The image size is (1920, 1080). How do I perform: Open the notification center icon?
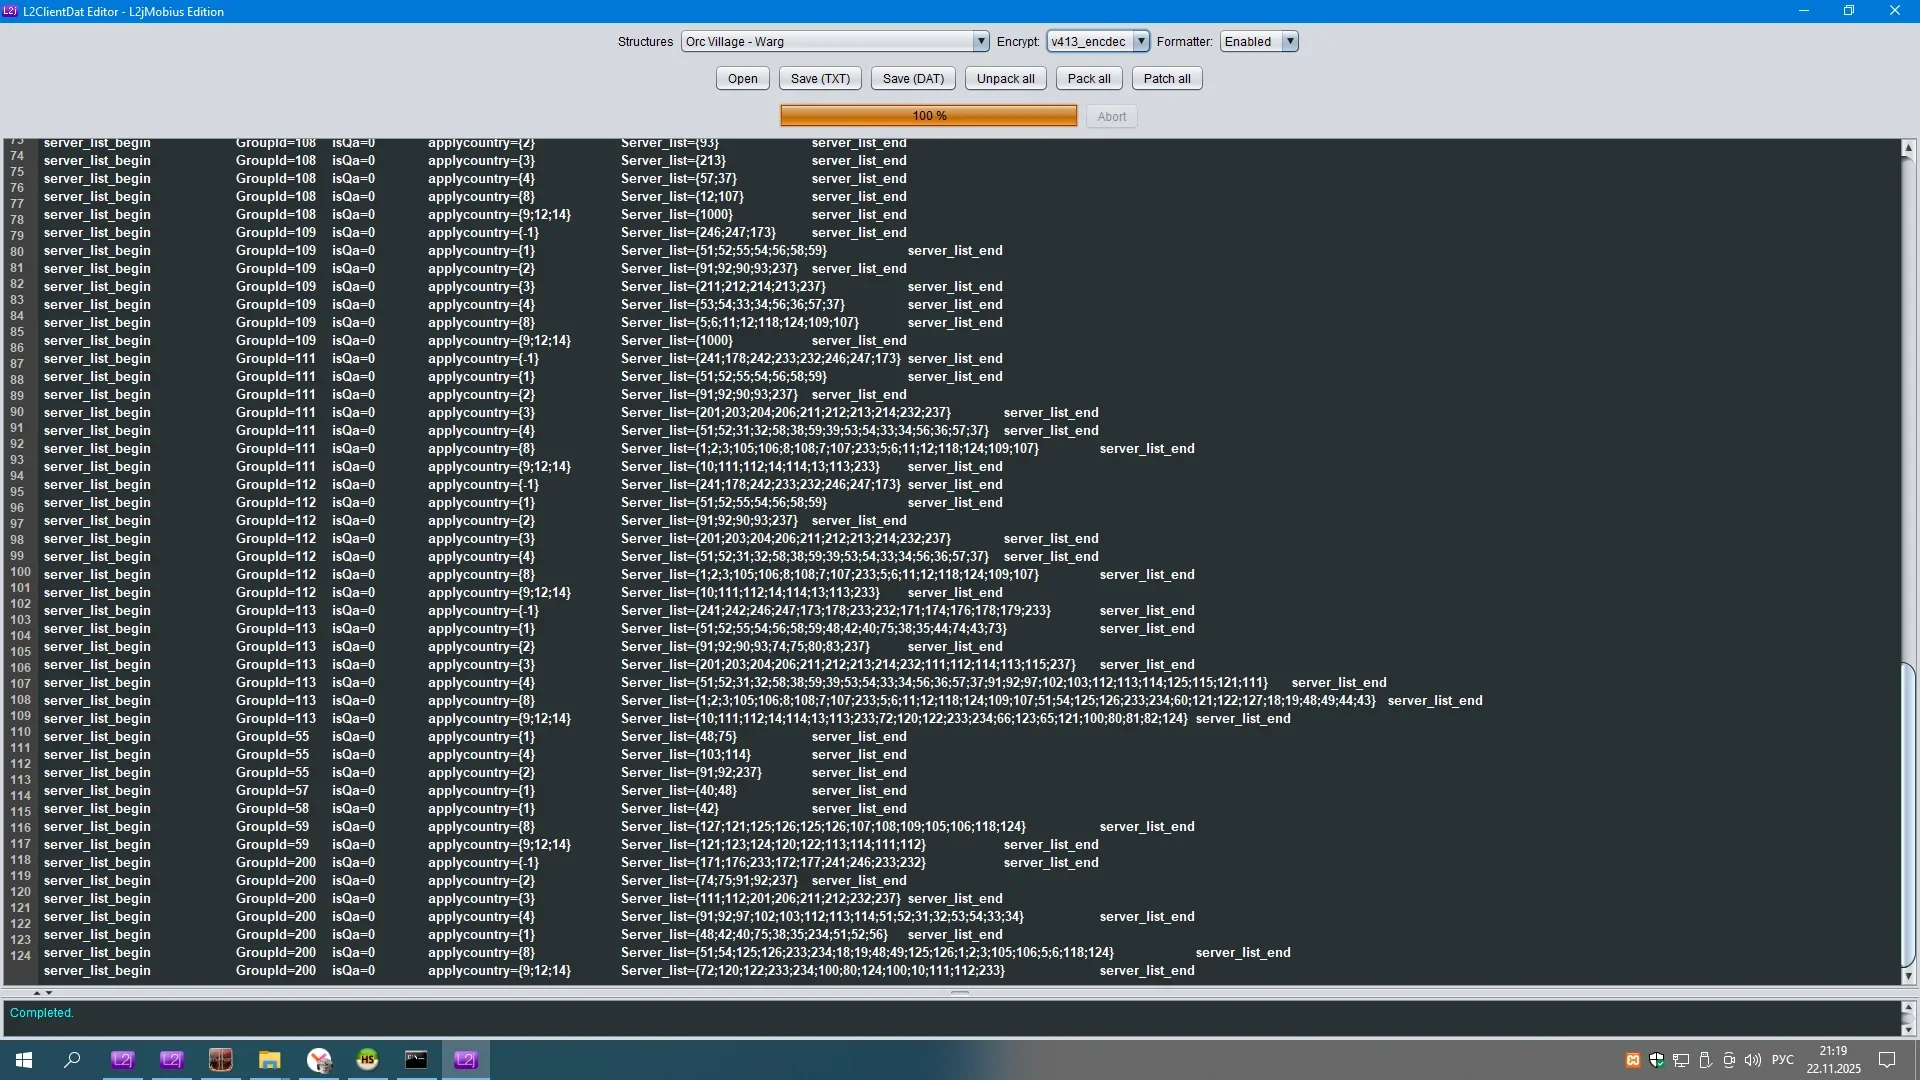point(1887,1060)
